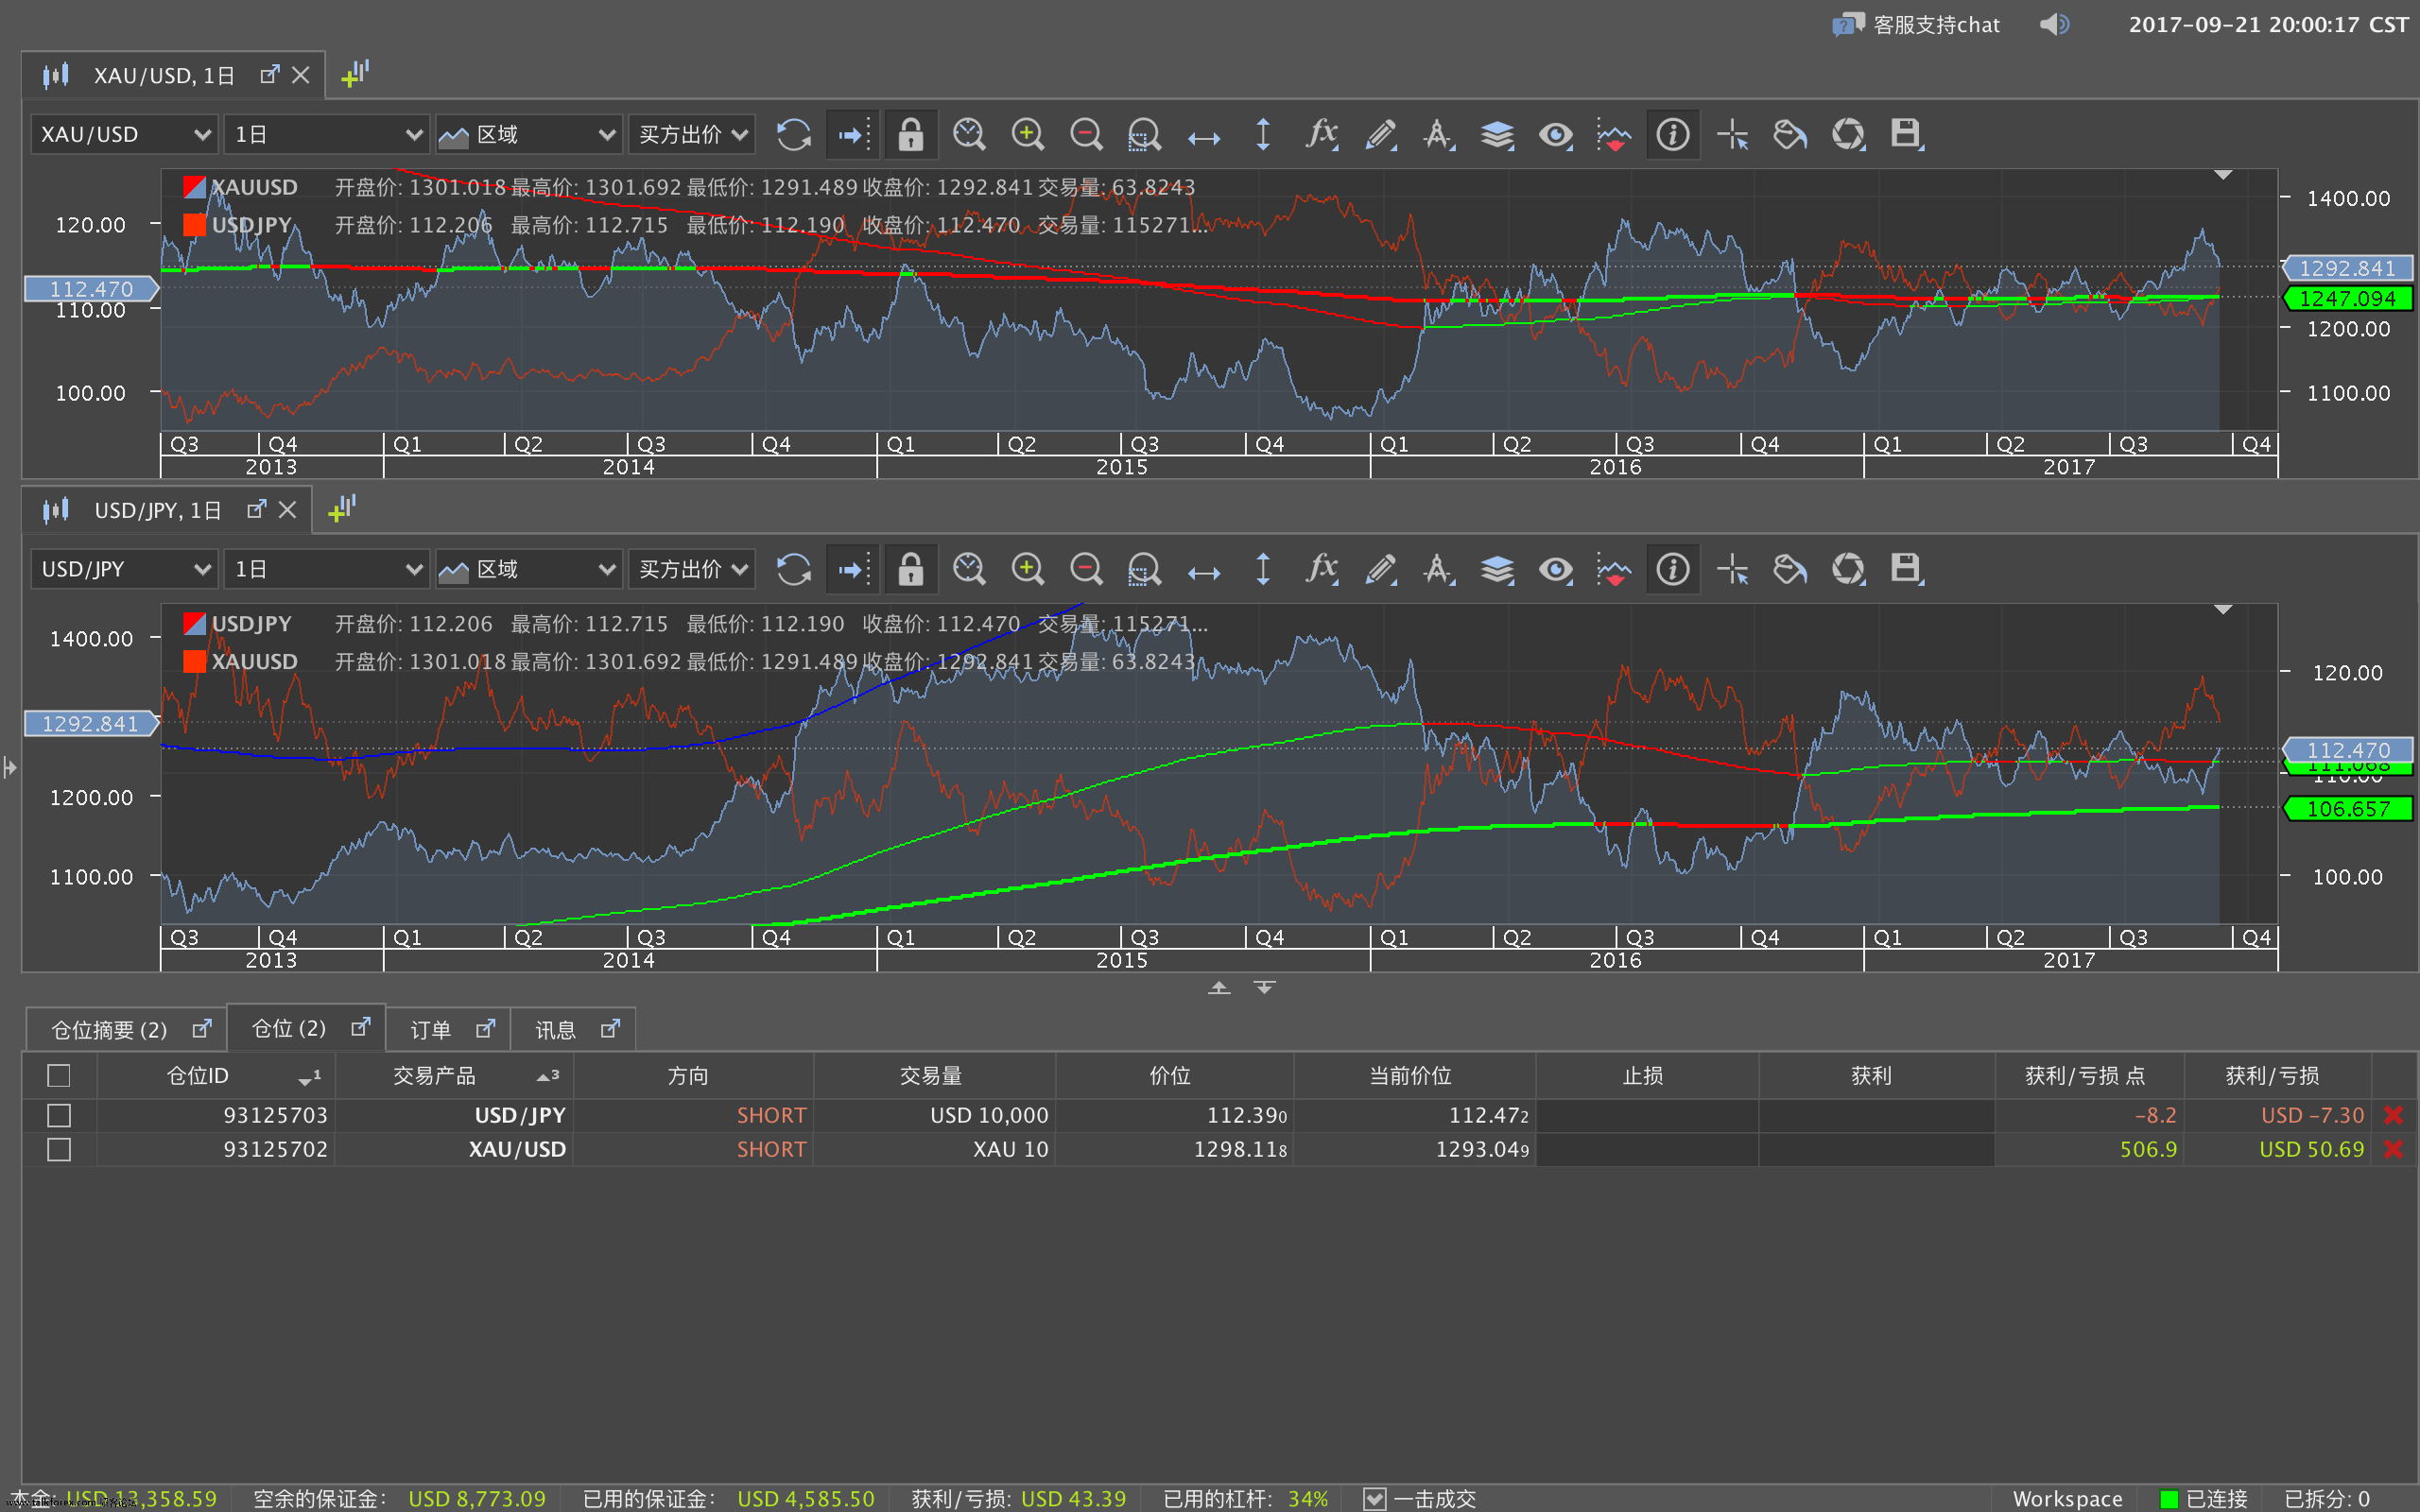
Task: Click take-profit cell for XAU/USD position
Action: coord(1876,1150)
